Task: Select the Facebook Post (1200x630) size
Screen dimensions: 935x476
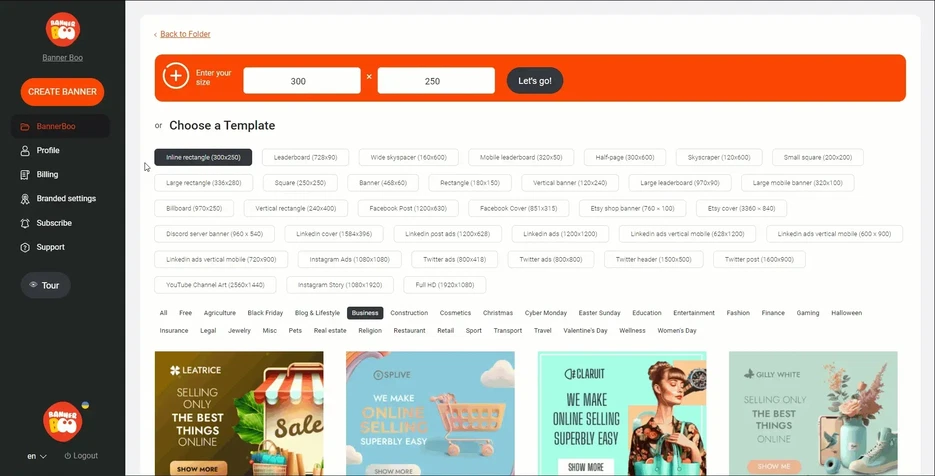Action: coord(407,208)
